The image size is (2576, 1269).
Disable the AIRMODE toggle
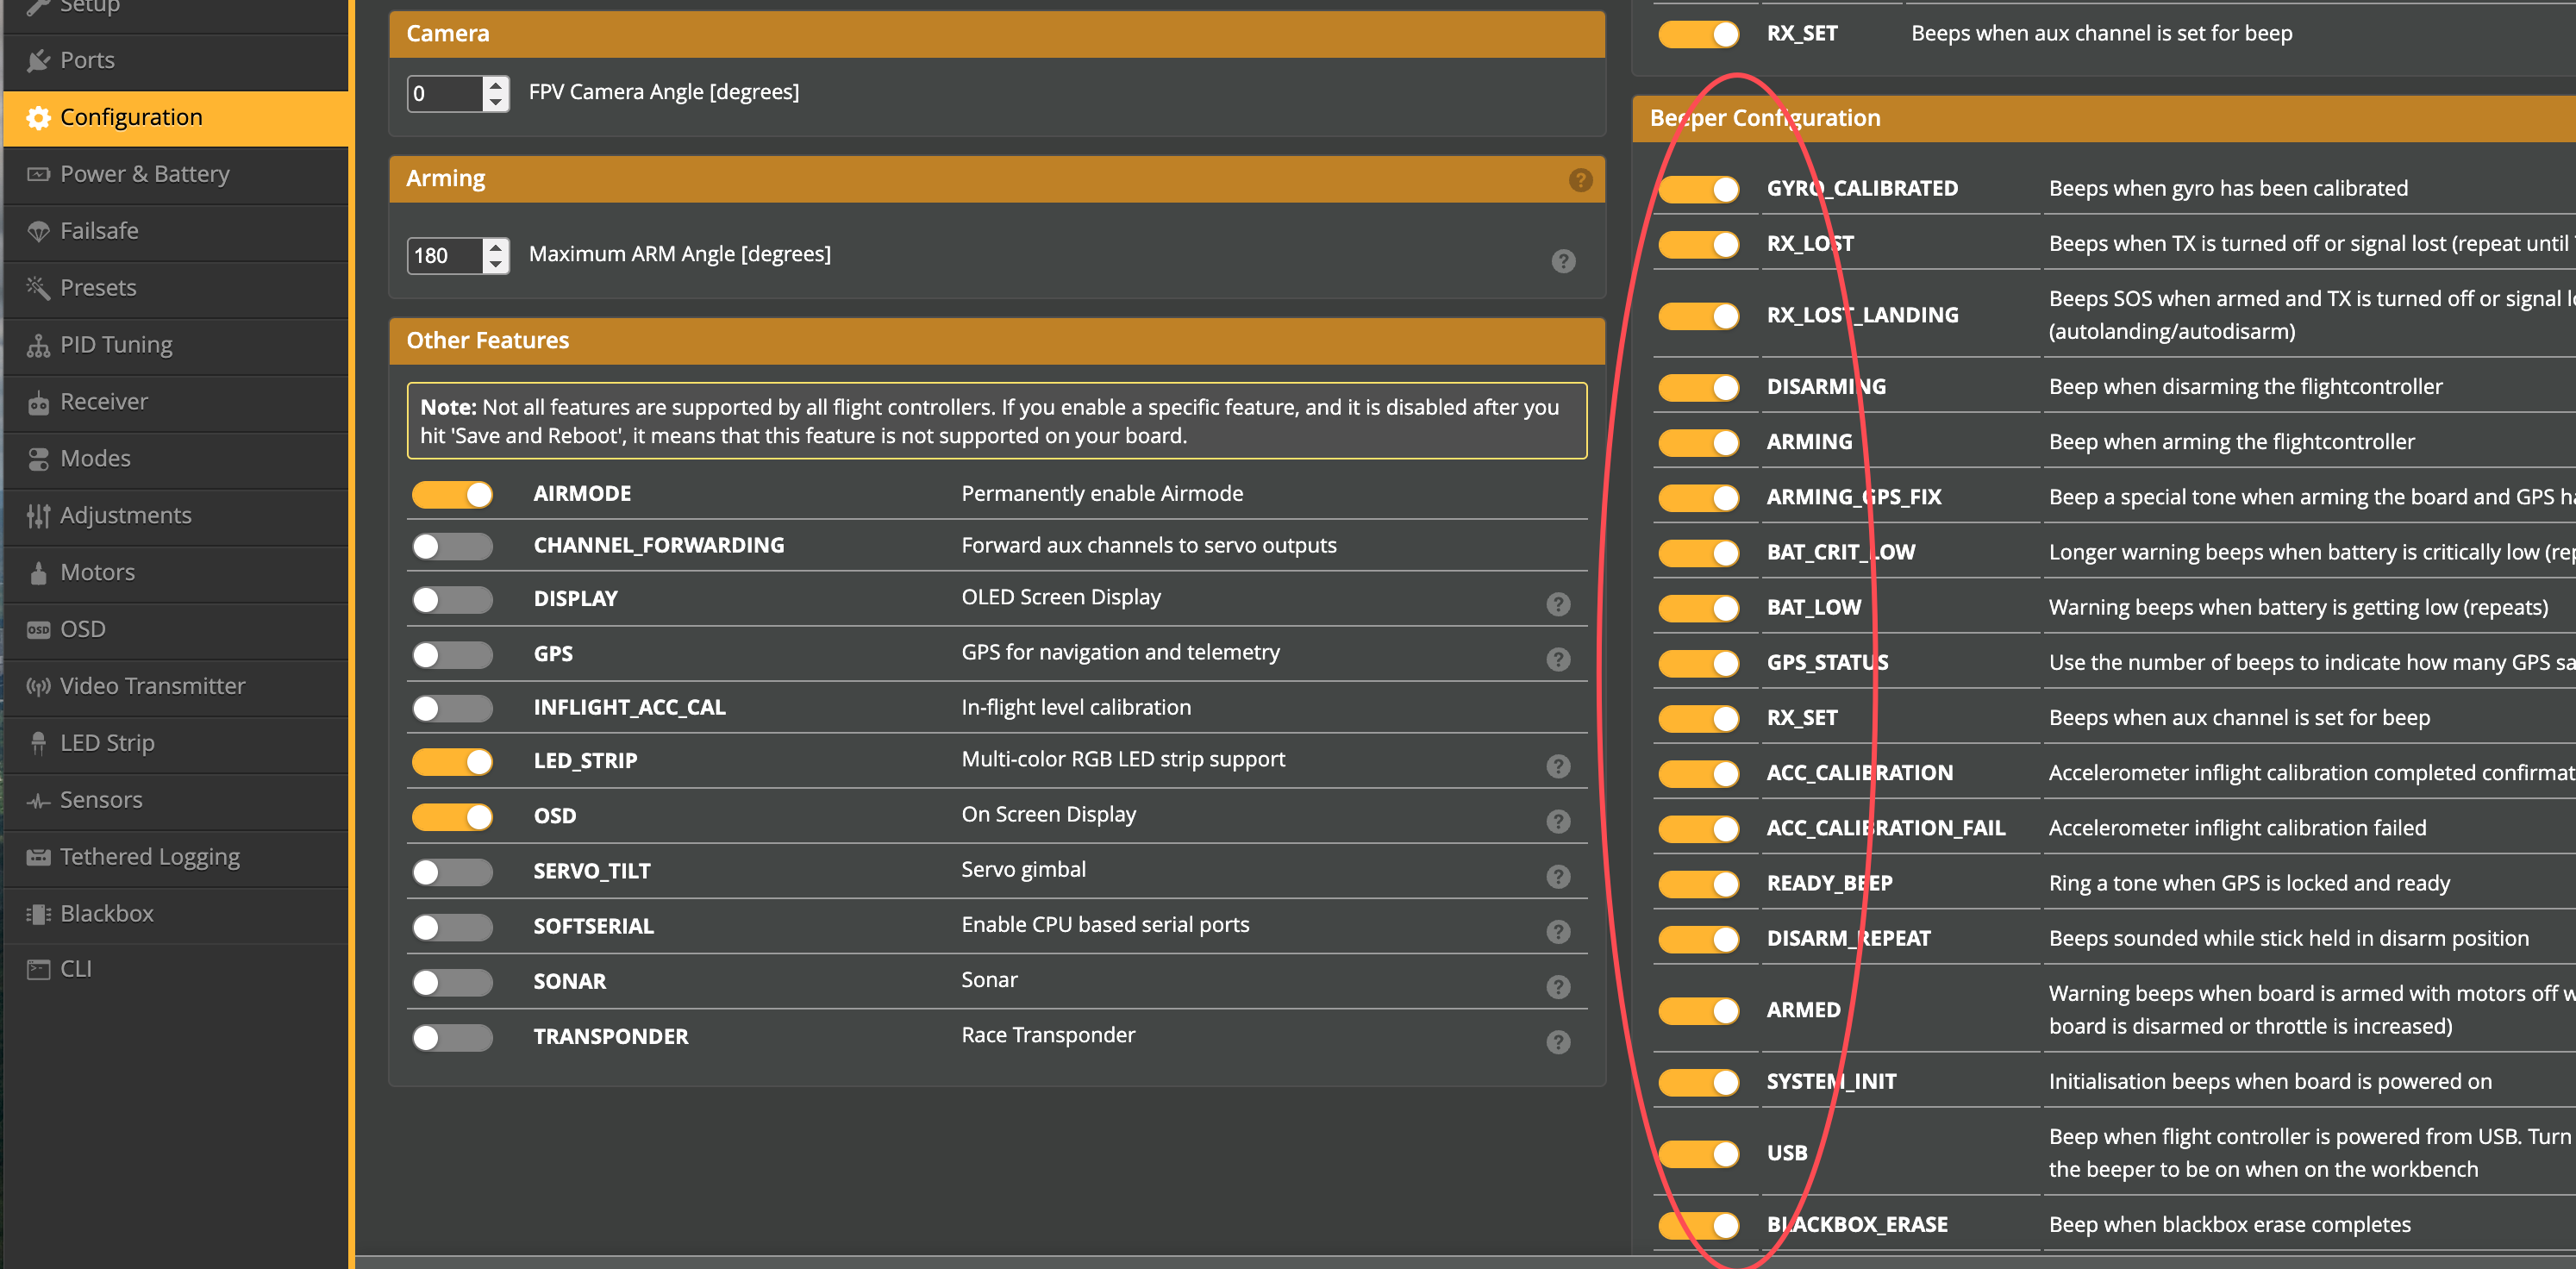pyautogui.click(x=453, y=495)
